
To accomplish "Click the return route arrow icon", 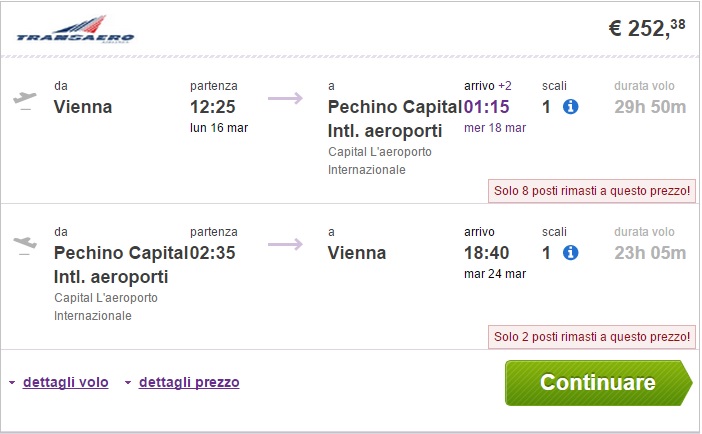I will (x=285, y=244).
